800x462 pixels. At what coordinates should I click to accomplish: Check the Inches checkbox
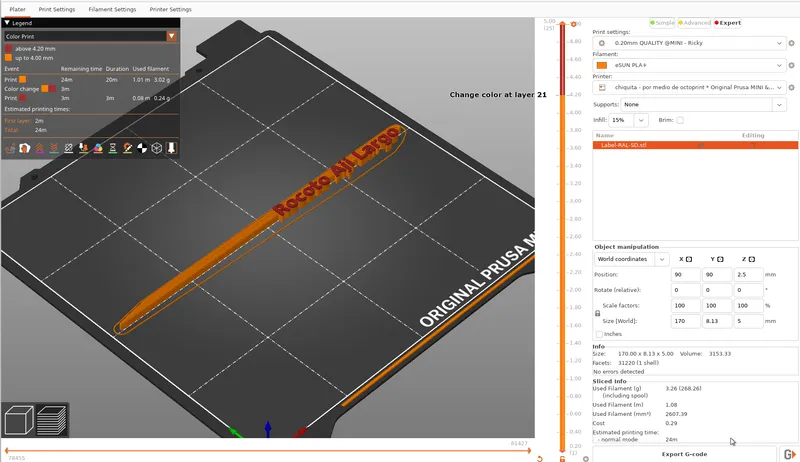click(x=599, y=334)
